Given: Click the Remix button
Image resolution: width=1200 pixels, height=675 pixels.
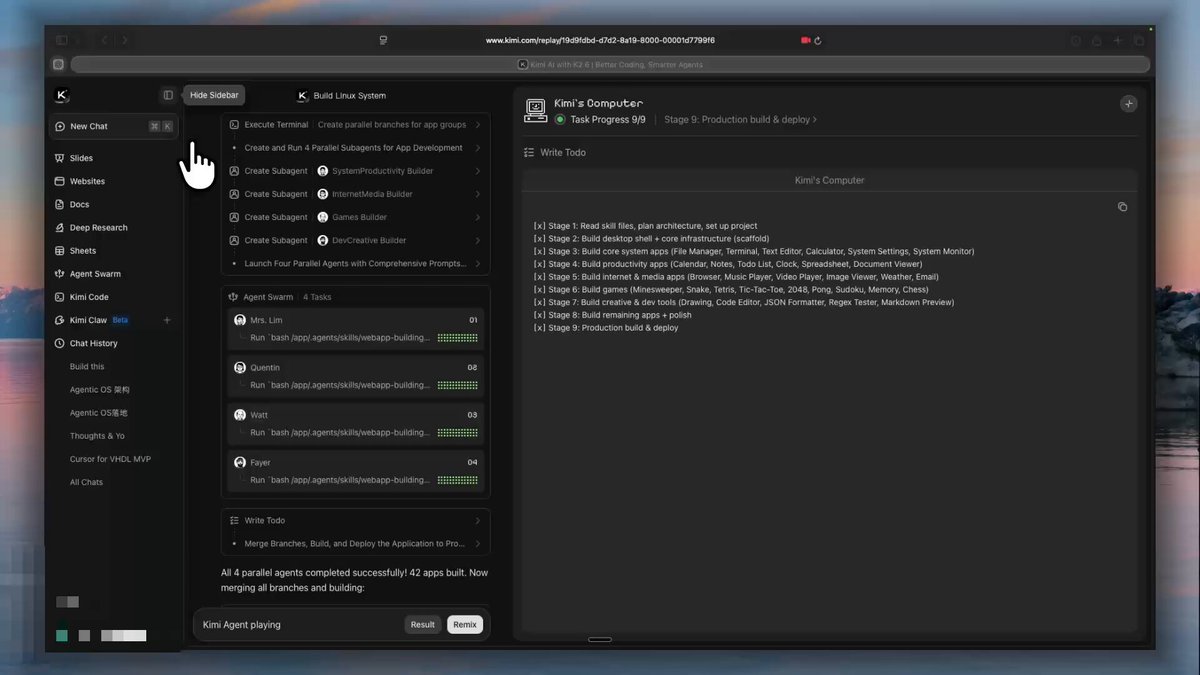Looking at the screenshot, I should click(x=465, y=624).
